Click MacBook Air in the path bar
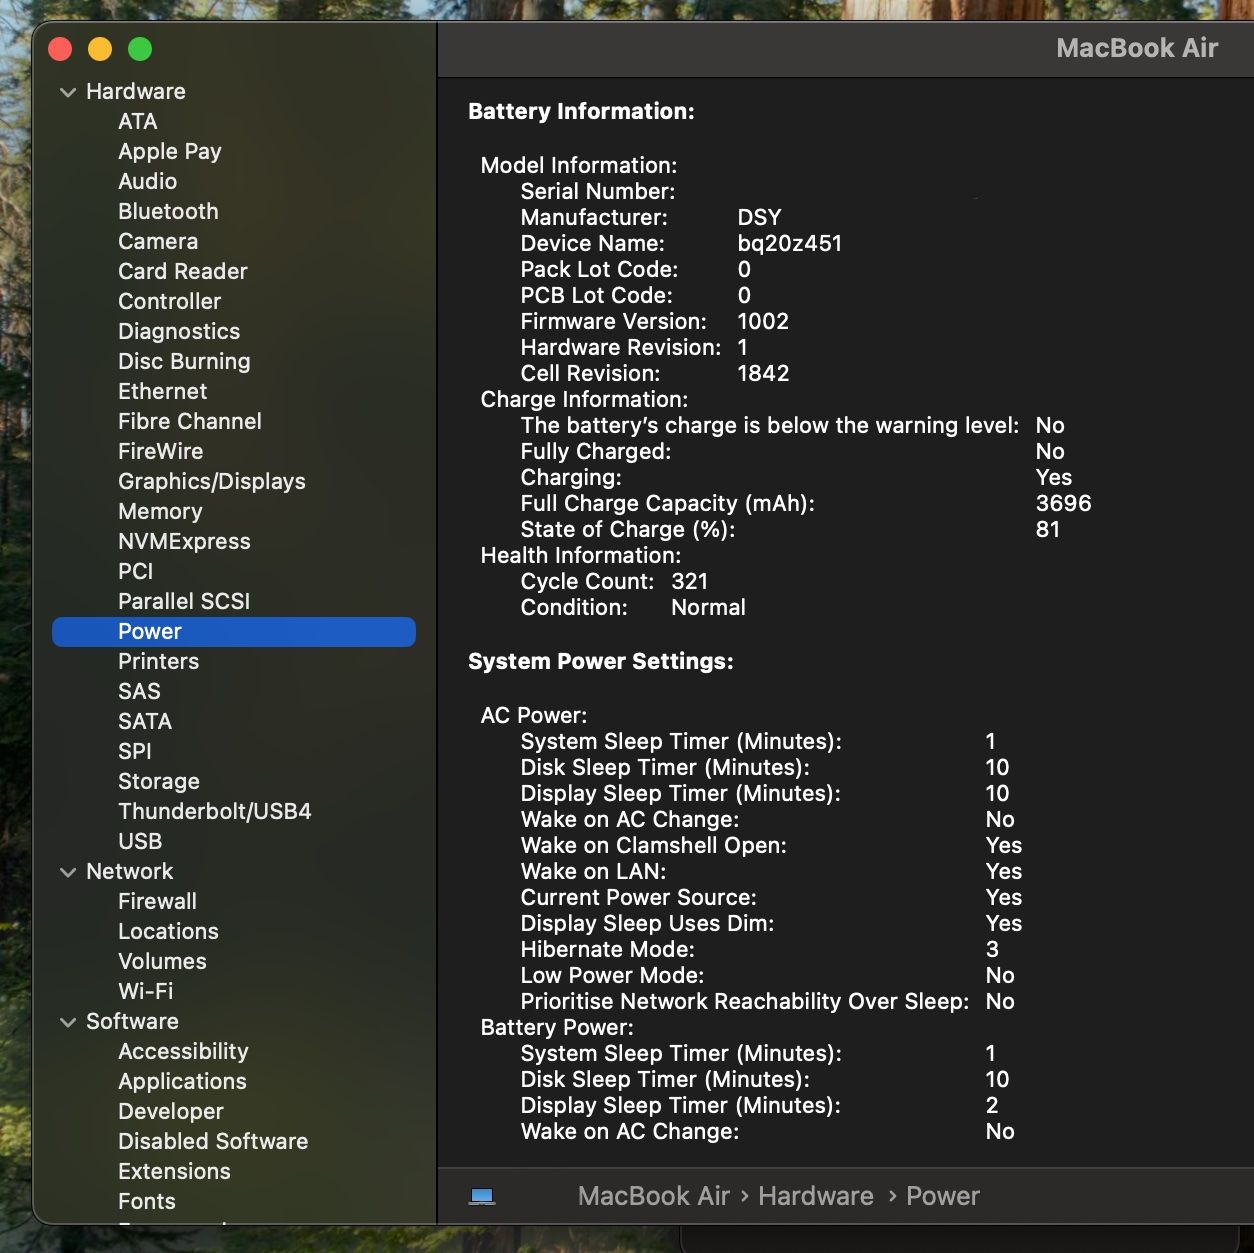The height and width of the screenshot is (1253, 1254). coord(654,1196)
